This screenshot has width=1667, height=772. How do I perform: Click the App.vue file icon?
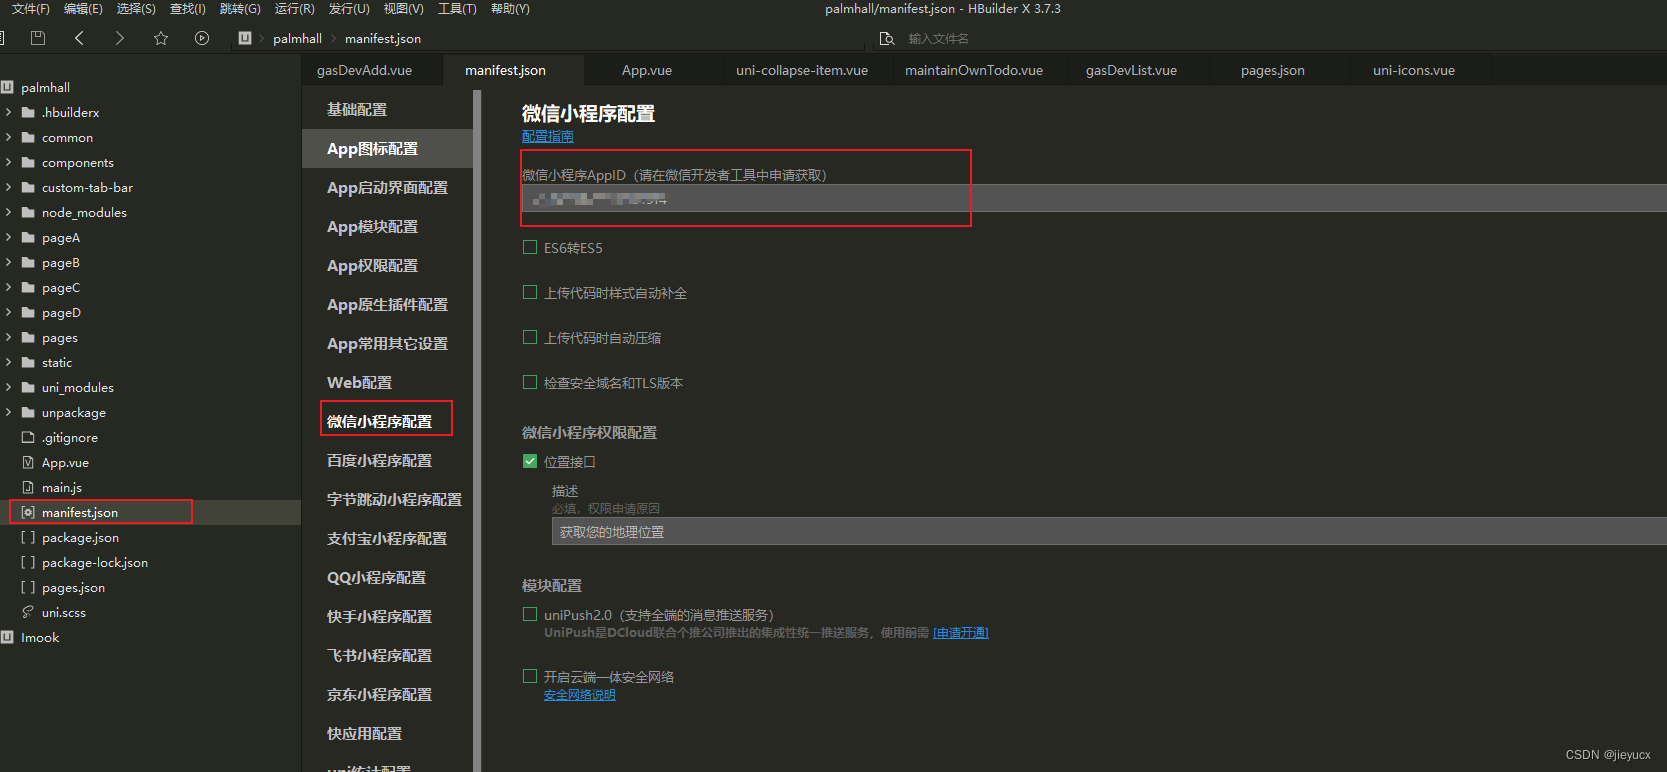coord(28,462)
